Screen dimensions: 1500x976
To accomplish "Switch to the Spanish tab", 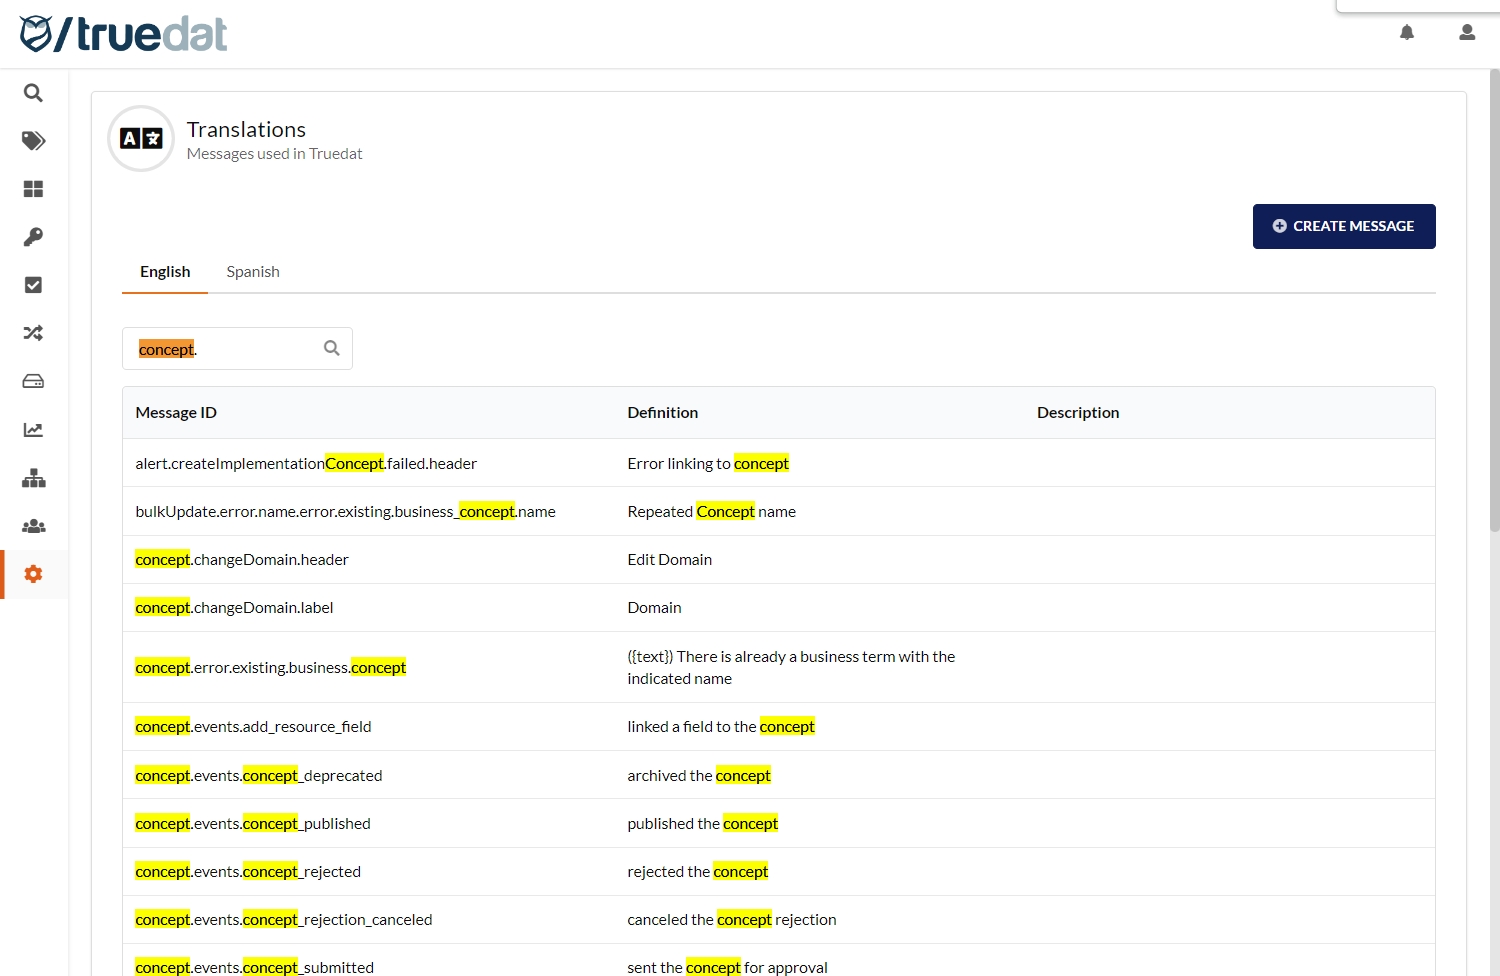I will point(253,272).
